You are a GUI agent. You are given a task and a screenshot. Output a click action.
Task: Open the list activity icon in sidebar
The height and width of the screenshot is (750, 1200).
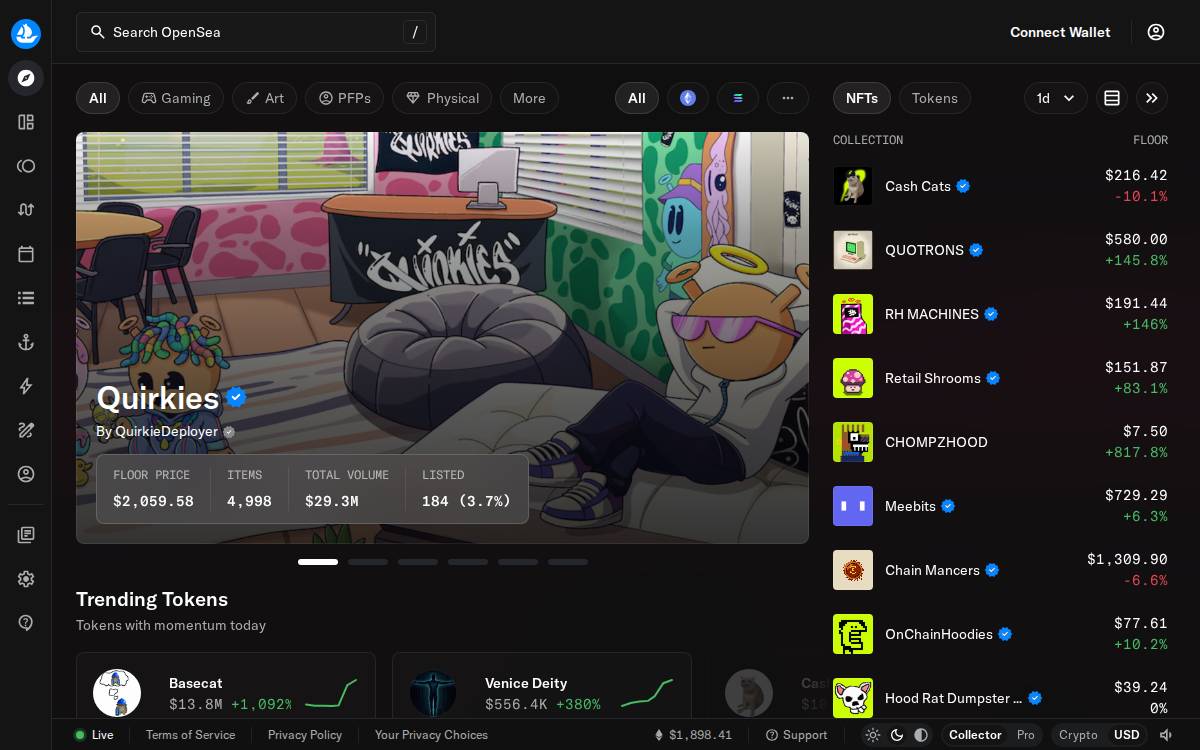pyautogui.click(x=26, y=298)
